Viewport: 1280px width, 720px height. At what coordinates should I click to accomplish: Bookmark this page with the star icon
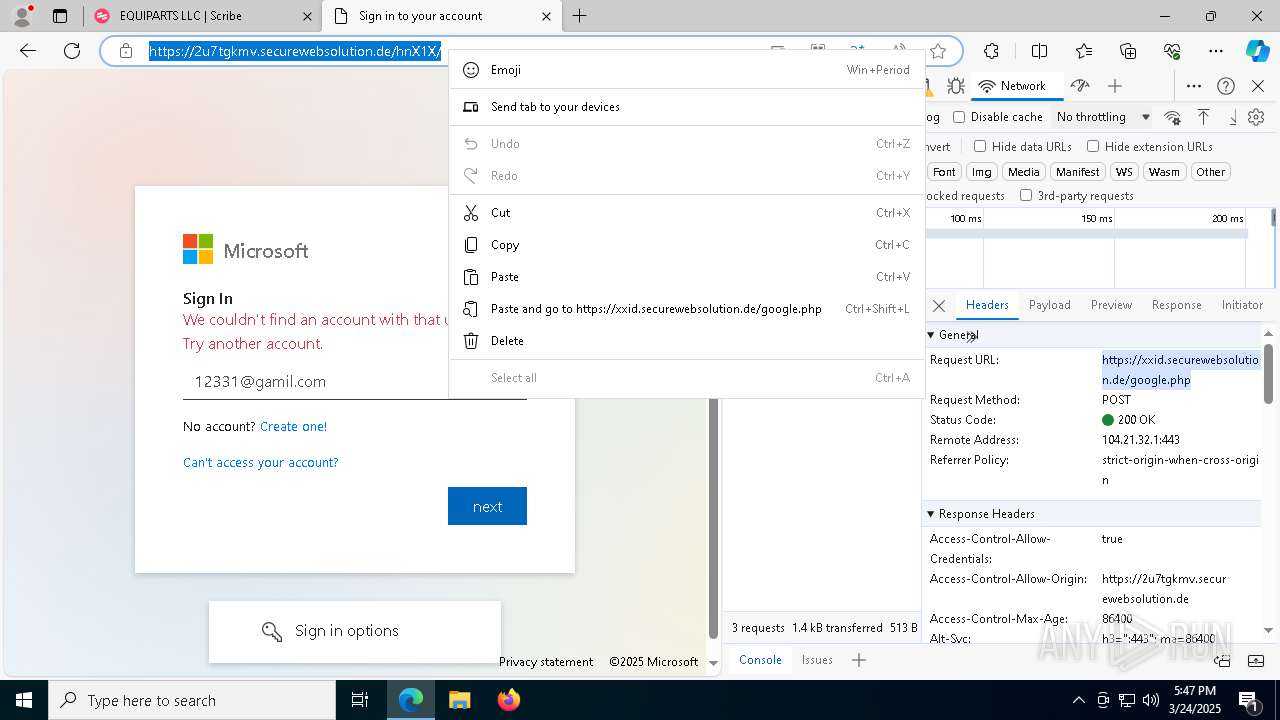tap(938, 51)
